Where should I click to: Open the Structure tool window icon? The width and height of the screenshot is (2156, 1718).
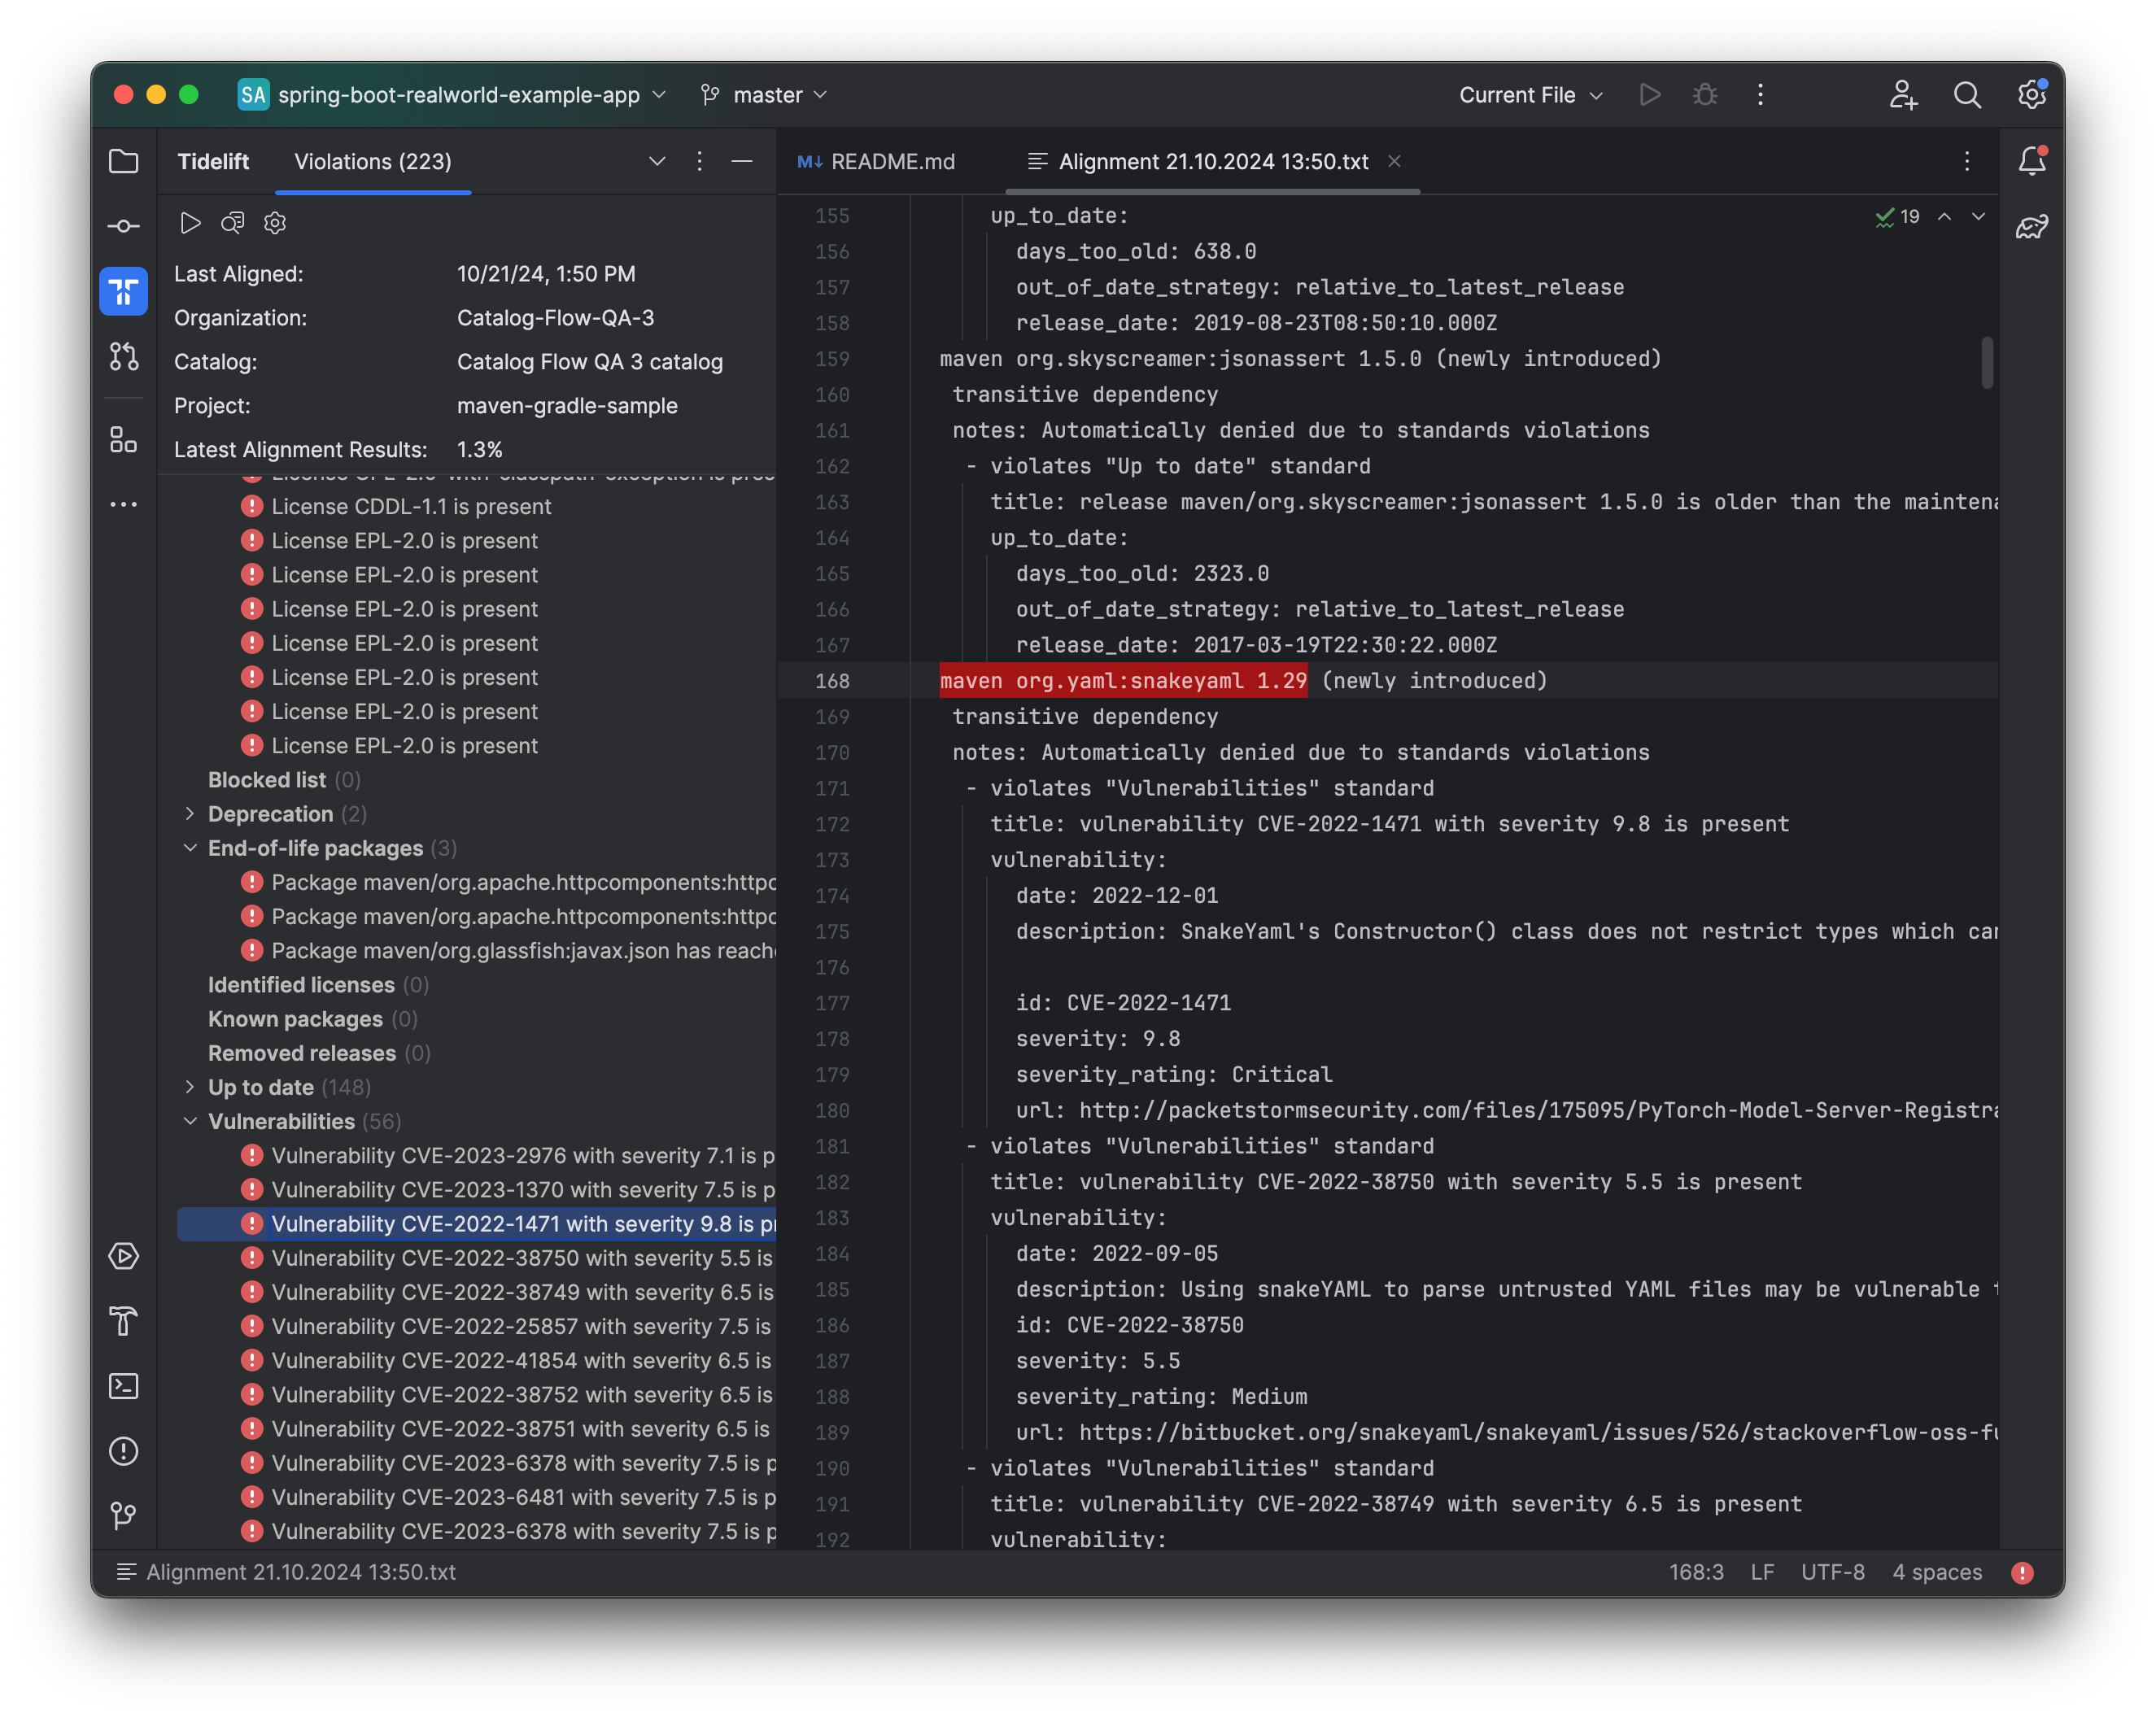(123, 440)
